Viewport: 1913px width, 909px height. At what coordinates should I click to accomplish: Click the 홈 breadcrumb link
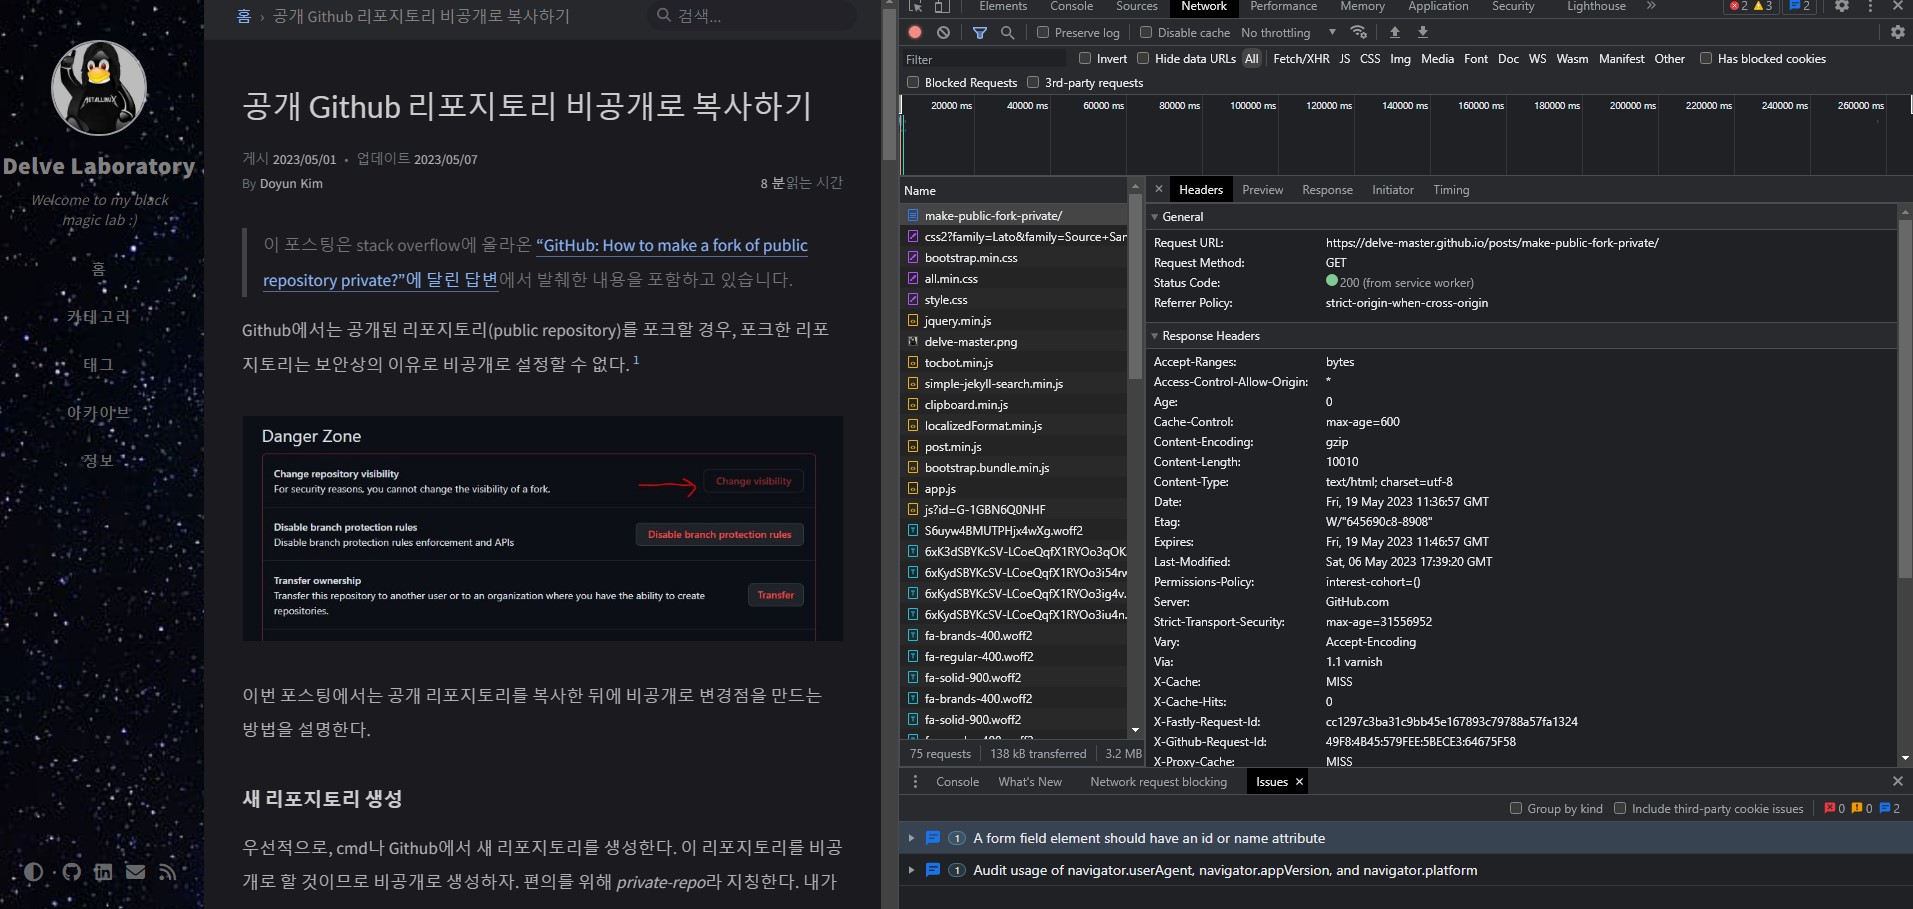pos(243,15)
